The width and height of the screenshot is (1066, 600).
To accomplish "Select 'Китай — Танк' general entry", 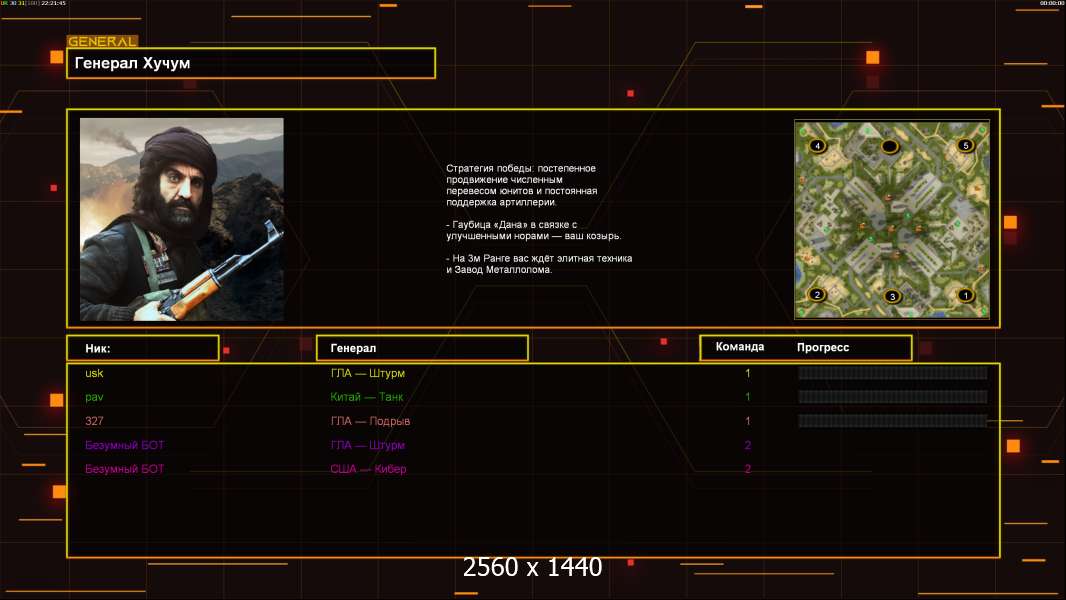I will [x=367, y=397].
